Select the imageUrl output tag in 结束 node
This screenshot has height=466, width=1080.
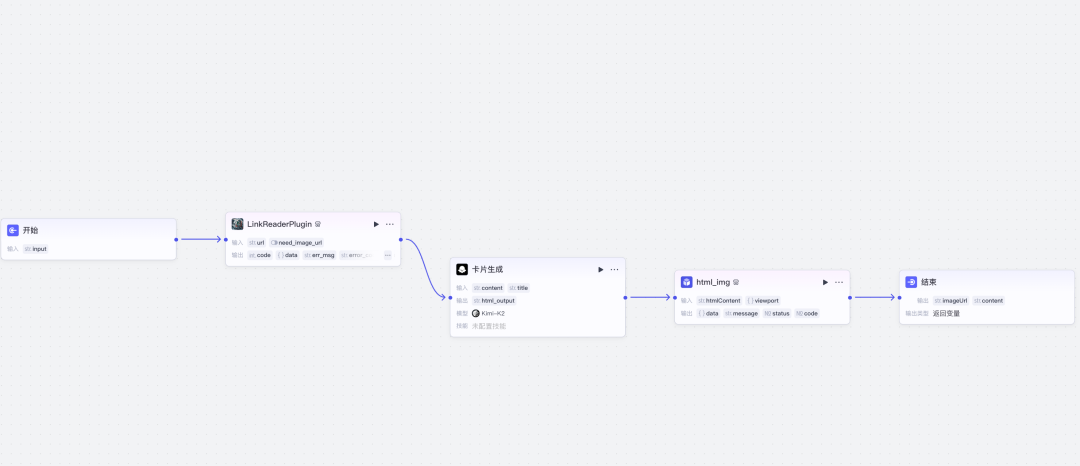click(951, 300)
